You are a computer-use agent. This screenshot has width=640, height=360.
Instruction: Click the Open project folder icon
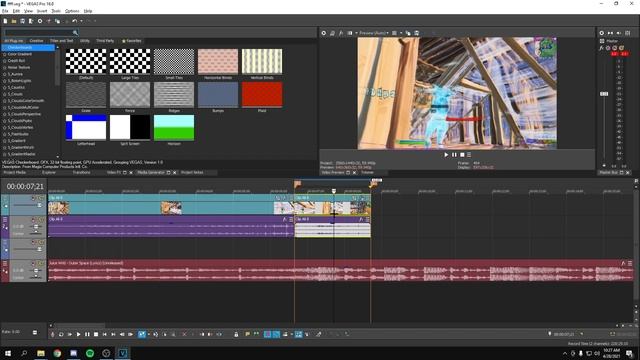tap(14, 21)
